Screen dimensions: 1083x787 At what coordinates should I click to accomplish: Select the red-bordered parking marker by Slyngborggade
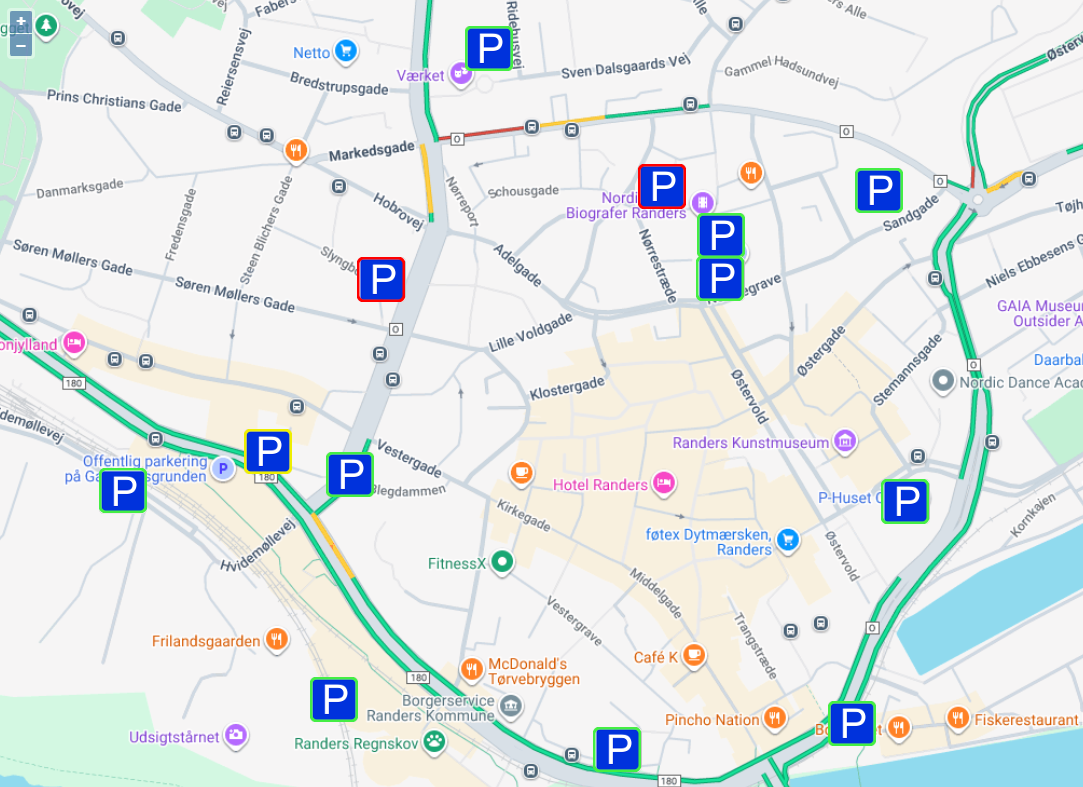381,279
